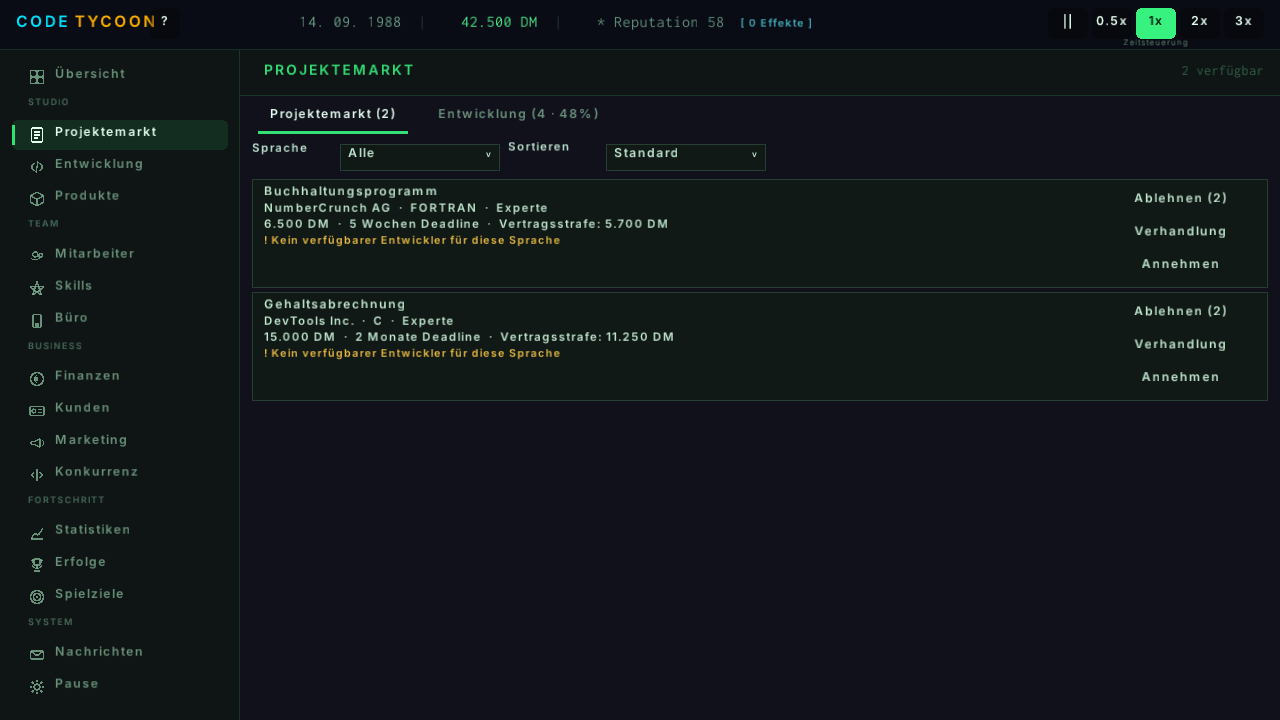Click the Statistiken chart icon
Screen dimensions: 1280x720
37,533
